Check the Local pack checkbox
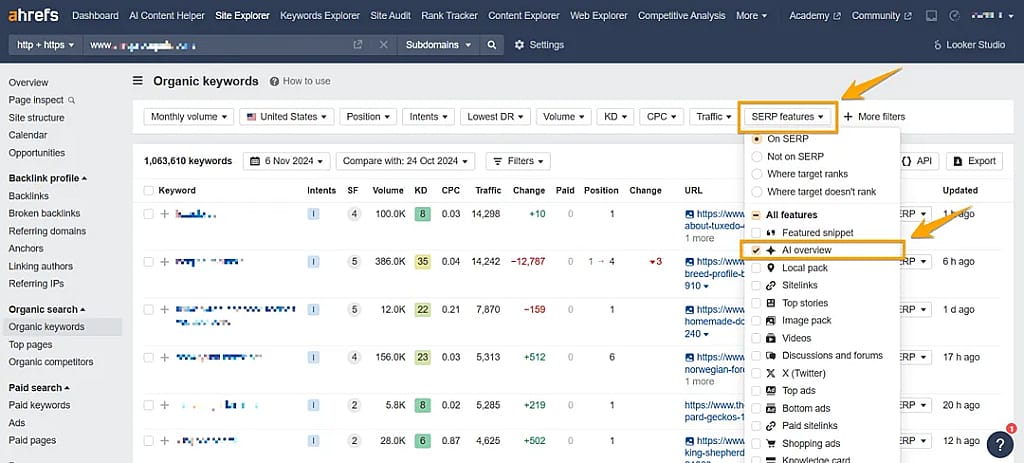The width and height of the screenshot is (1024, 463). pos(756,268)
